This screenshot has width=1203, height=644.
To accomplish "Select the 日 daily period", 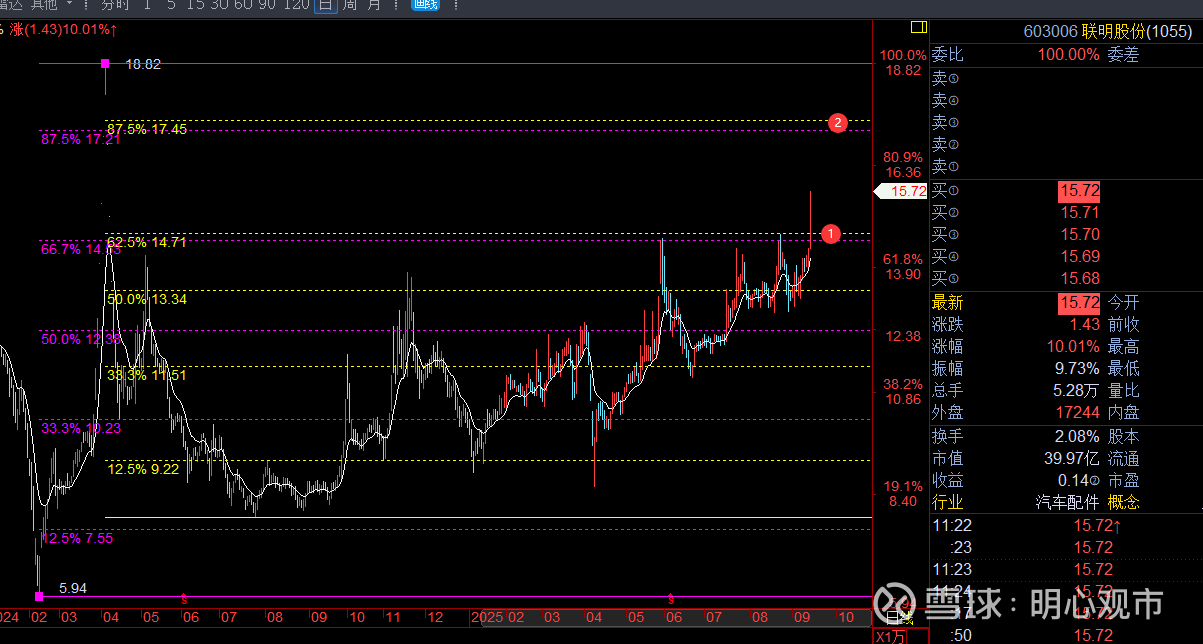I will (x=325, y=5).
